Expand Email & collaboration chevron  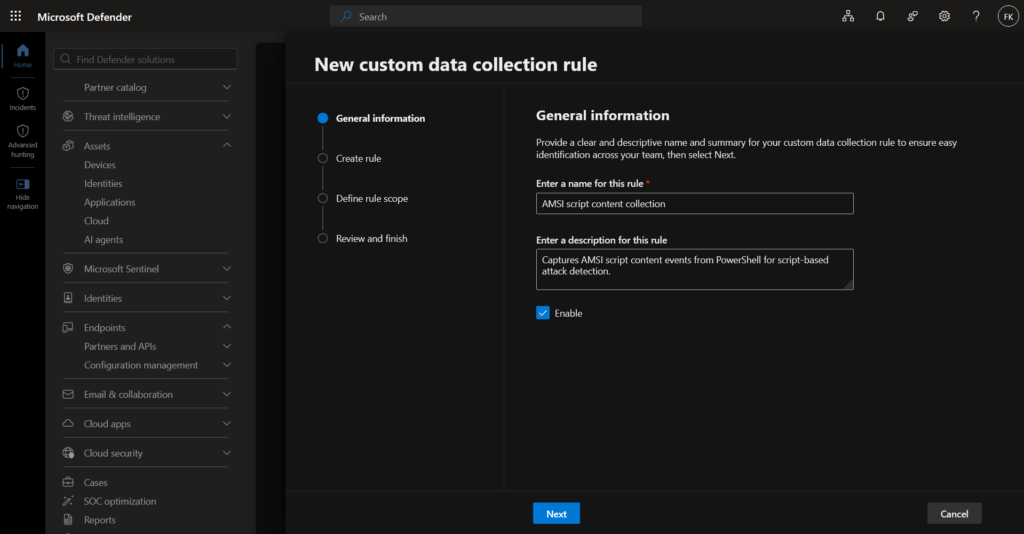pyautogui.click(x=227, y=394)
